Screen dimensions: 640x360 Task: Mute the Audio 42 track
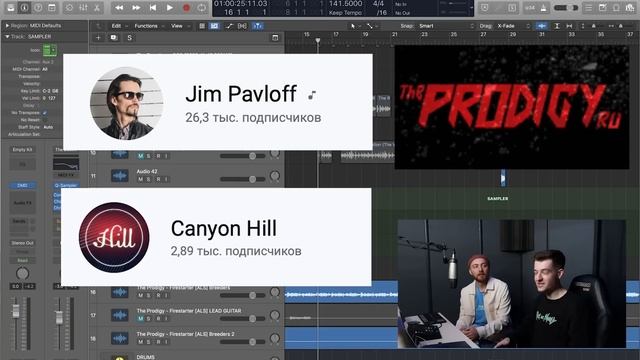[140, 179]
